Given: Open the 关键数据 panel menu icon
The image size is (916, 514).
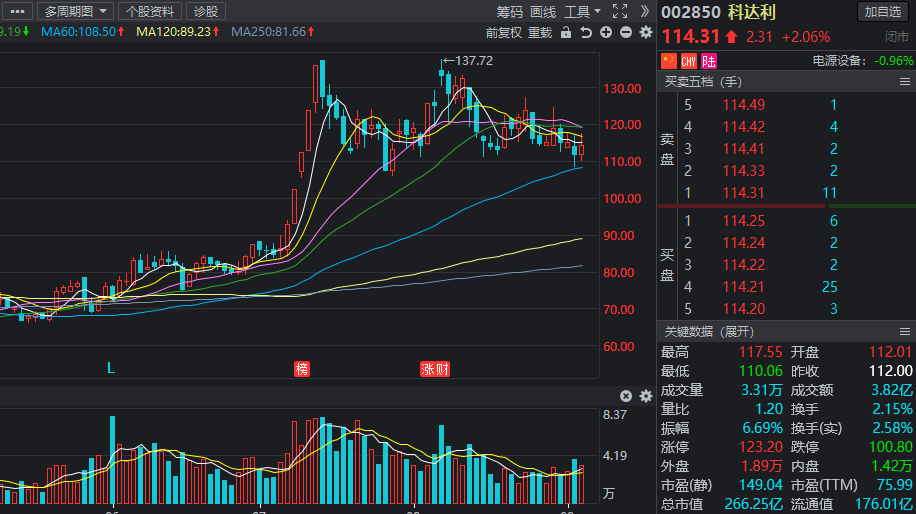Looking at the screenshot, I should tap(904, 332).
